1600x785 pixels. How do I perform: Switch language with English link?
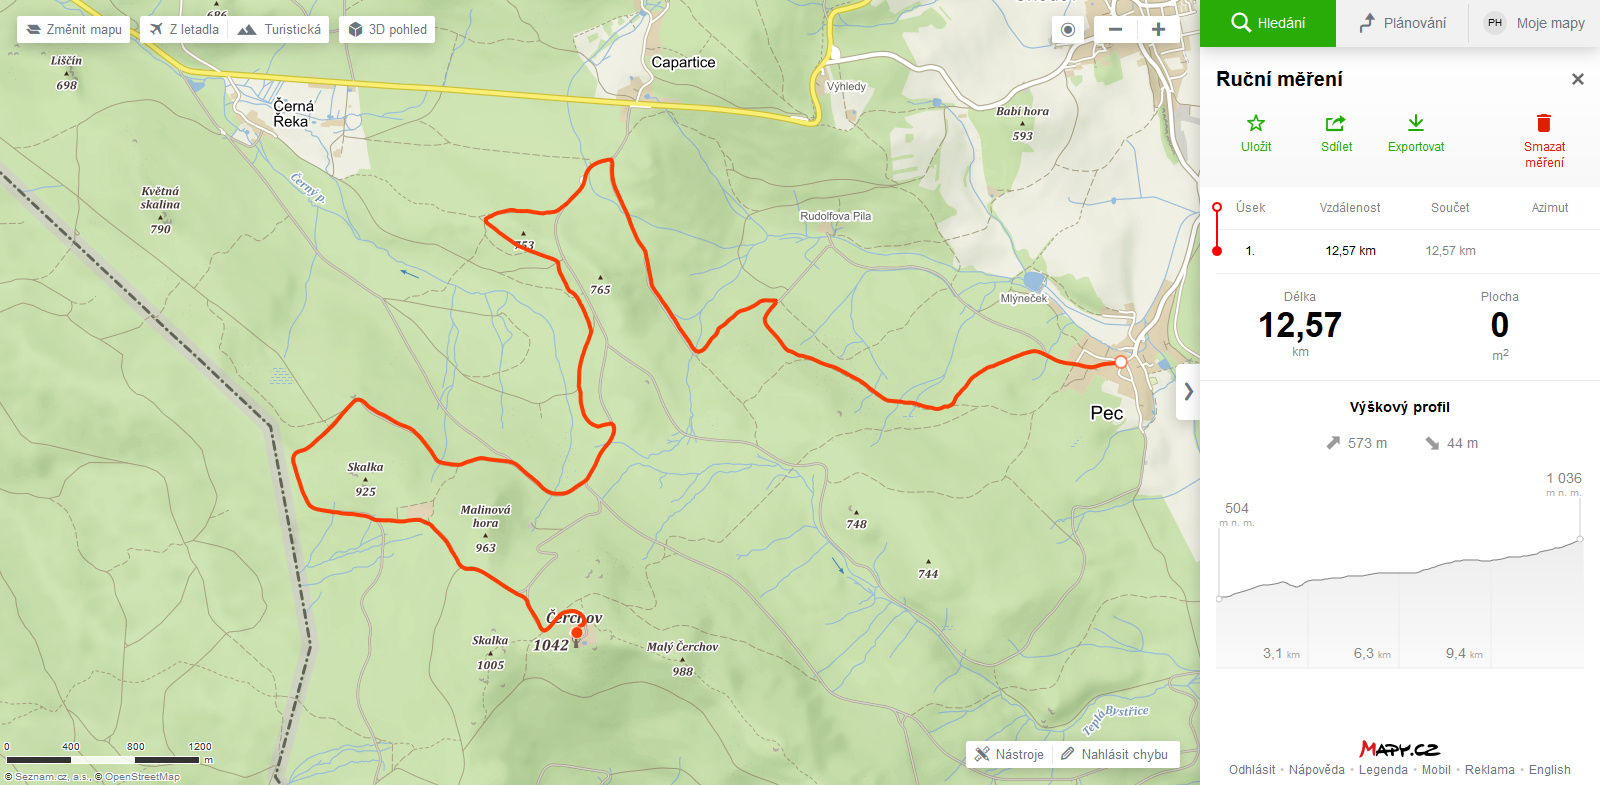tap(1549, 770)
